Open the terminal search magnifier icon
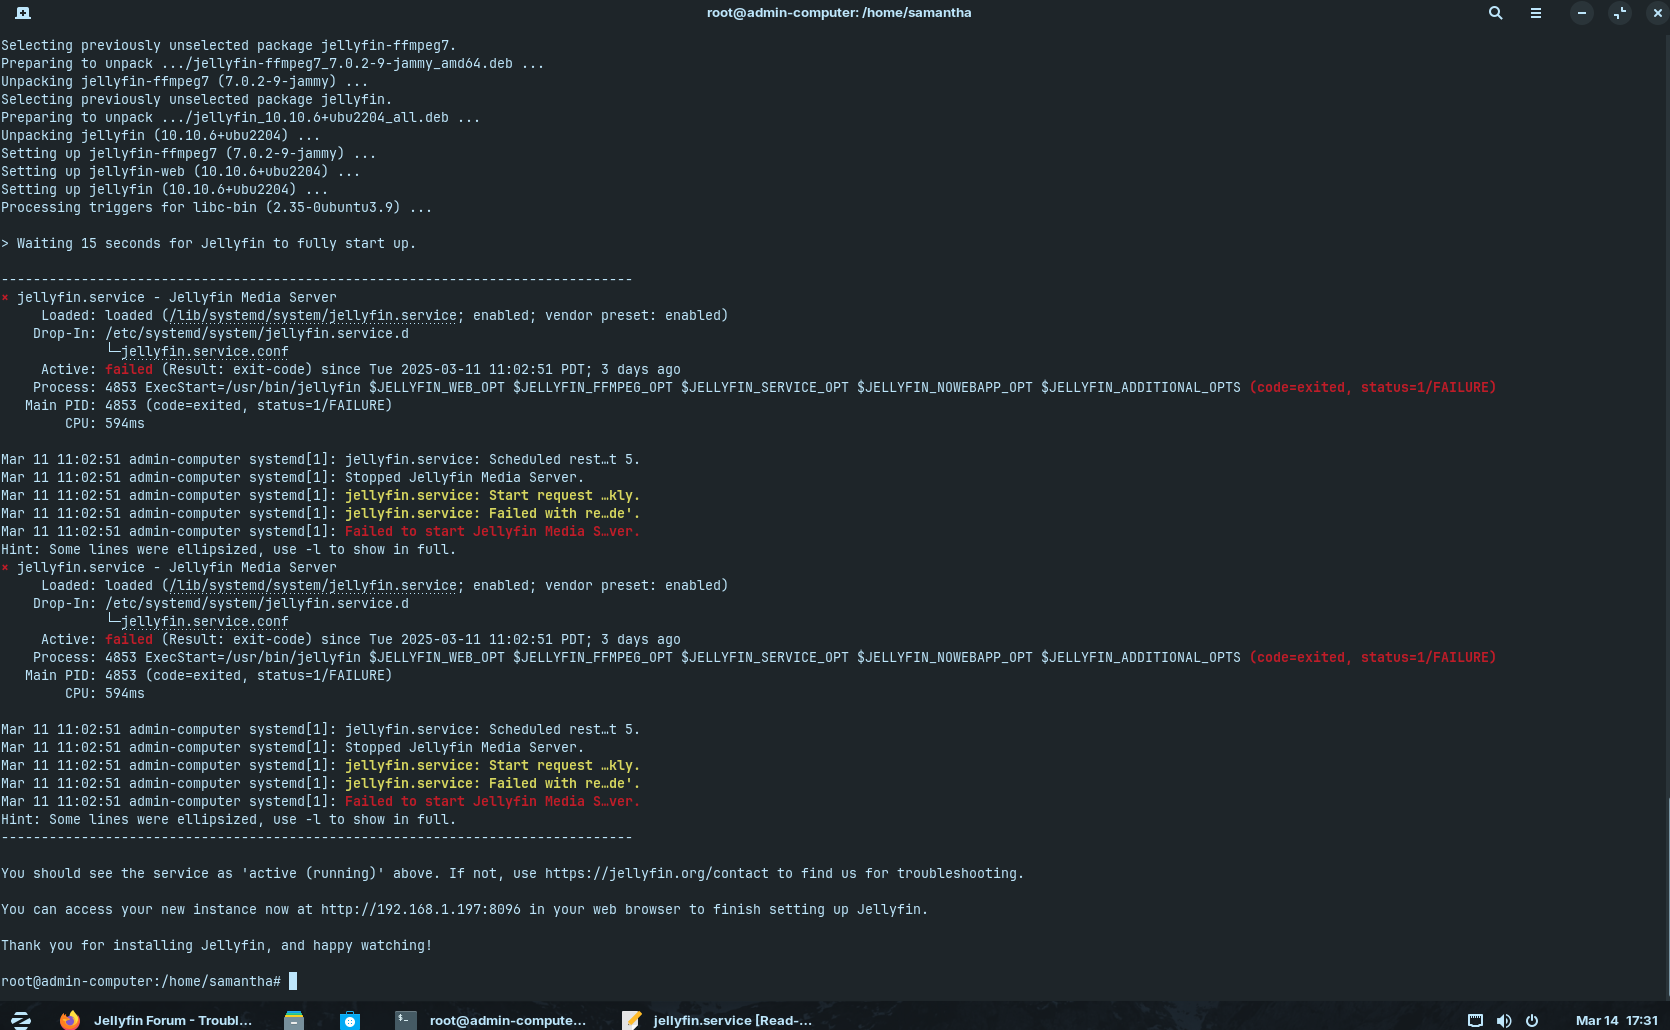Image resolution: width=1670 pixels, height=1030 pixels. 1495,13
